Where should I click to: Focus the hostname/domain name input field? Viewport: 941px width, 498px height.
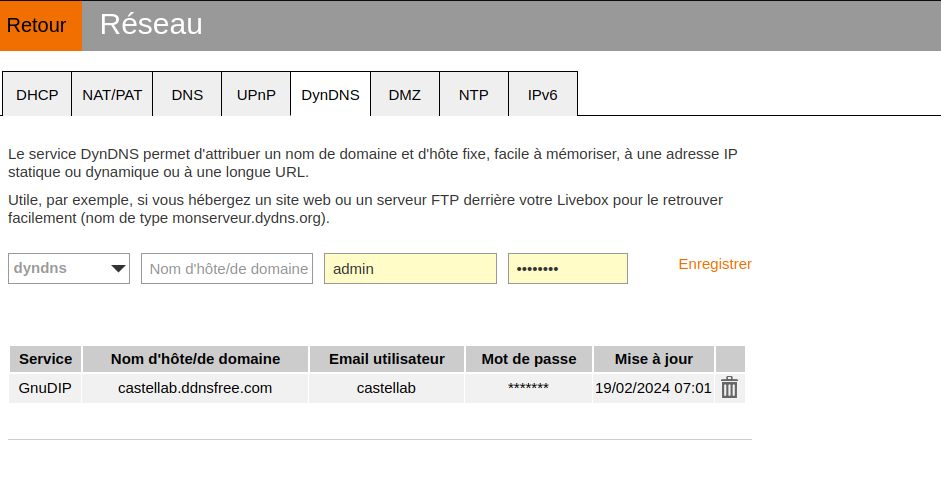227,268
